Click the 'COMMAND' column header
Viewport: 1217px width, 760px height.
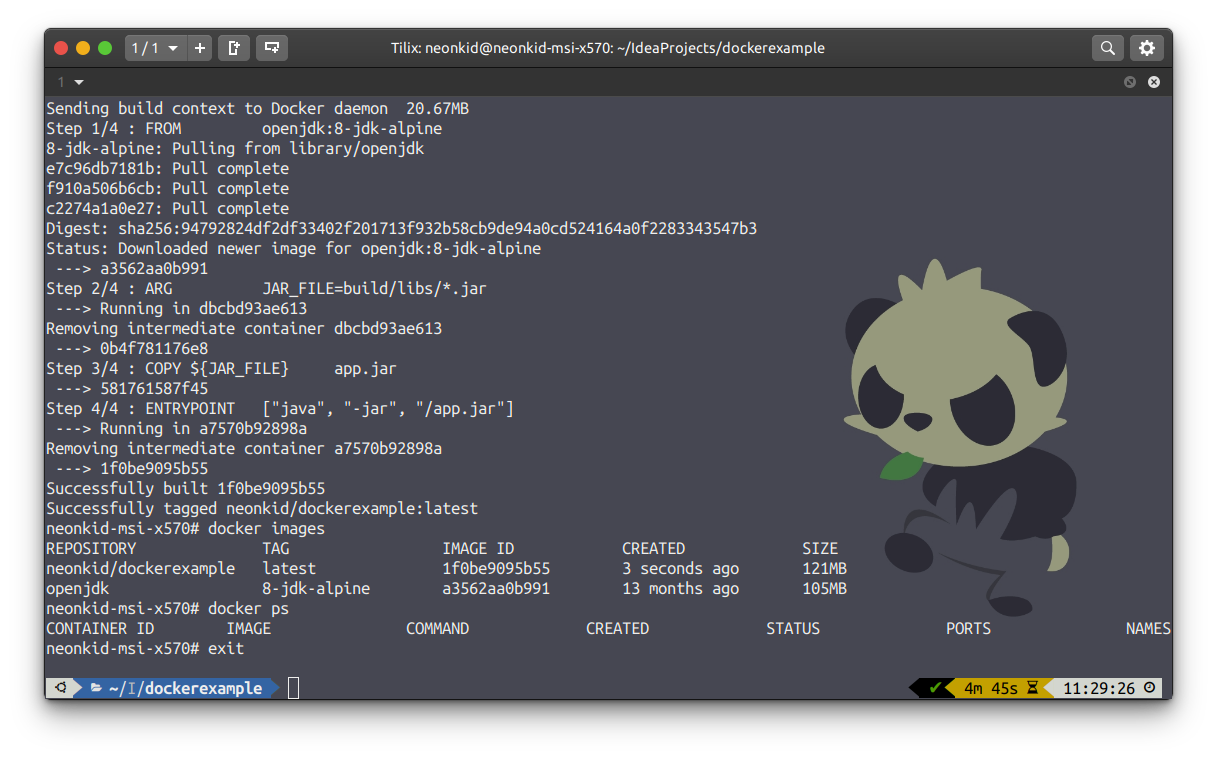(437, 629)
